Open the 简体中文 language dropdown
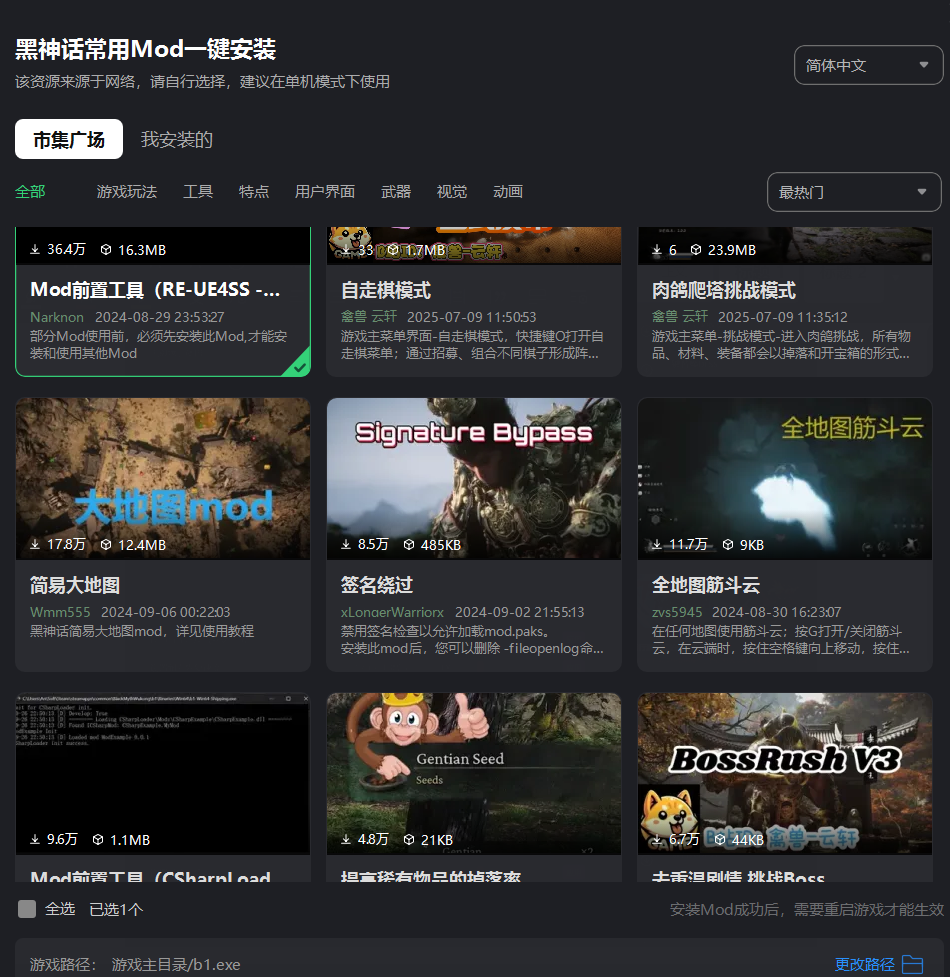The image size is (950, 977). point(867,66)
